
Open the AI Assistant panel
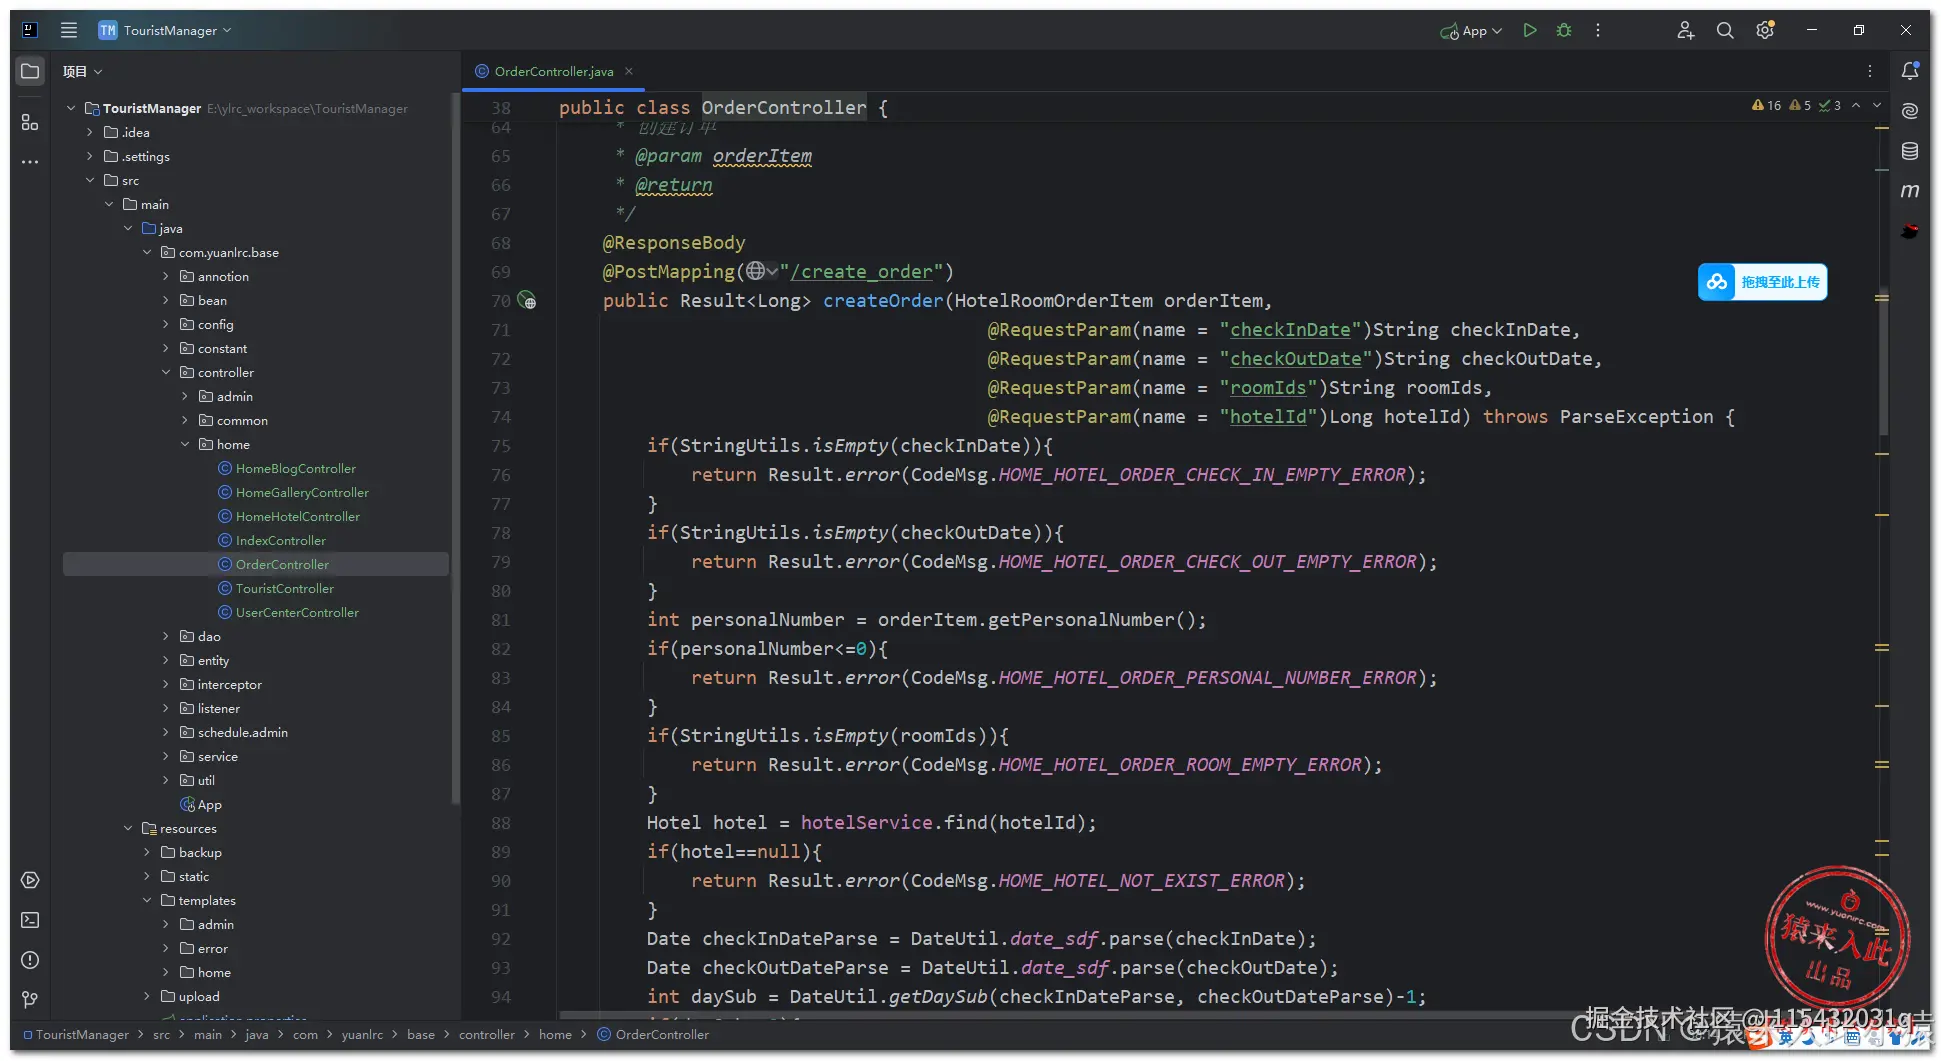click(x=1910, y=111)
